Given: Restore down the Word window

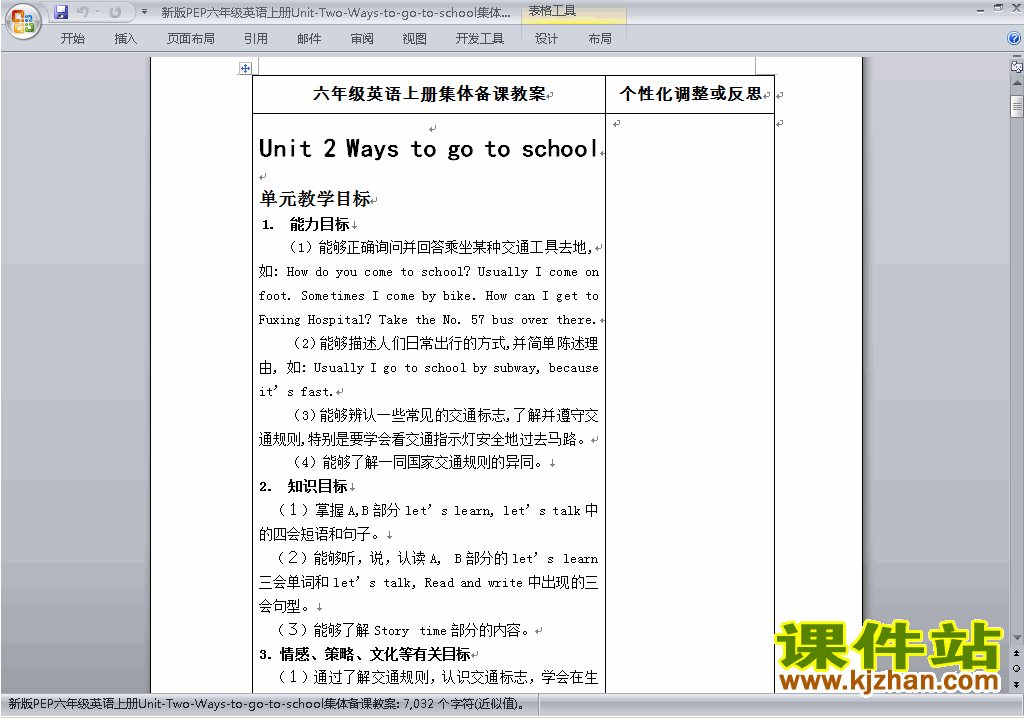Looking at the screenshot, I should [998, 9].
